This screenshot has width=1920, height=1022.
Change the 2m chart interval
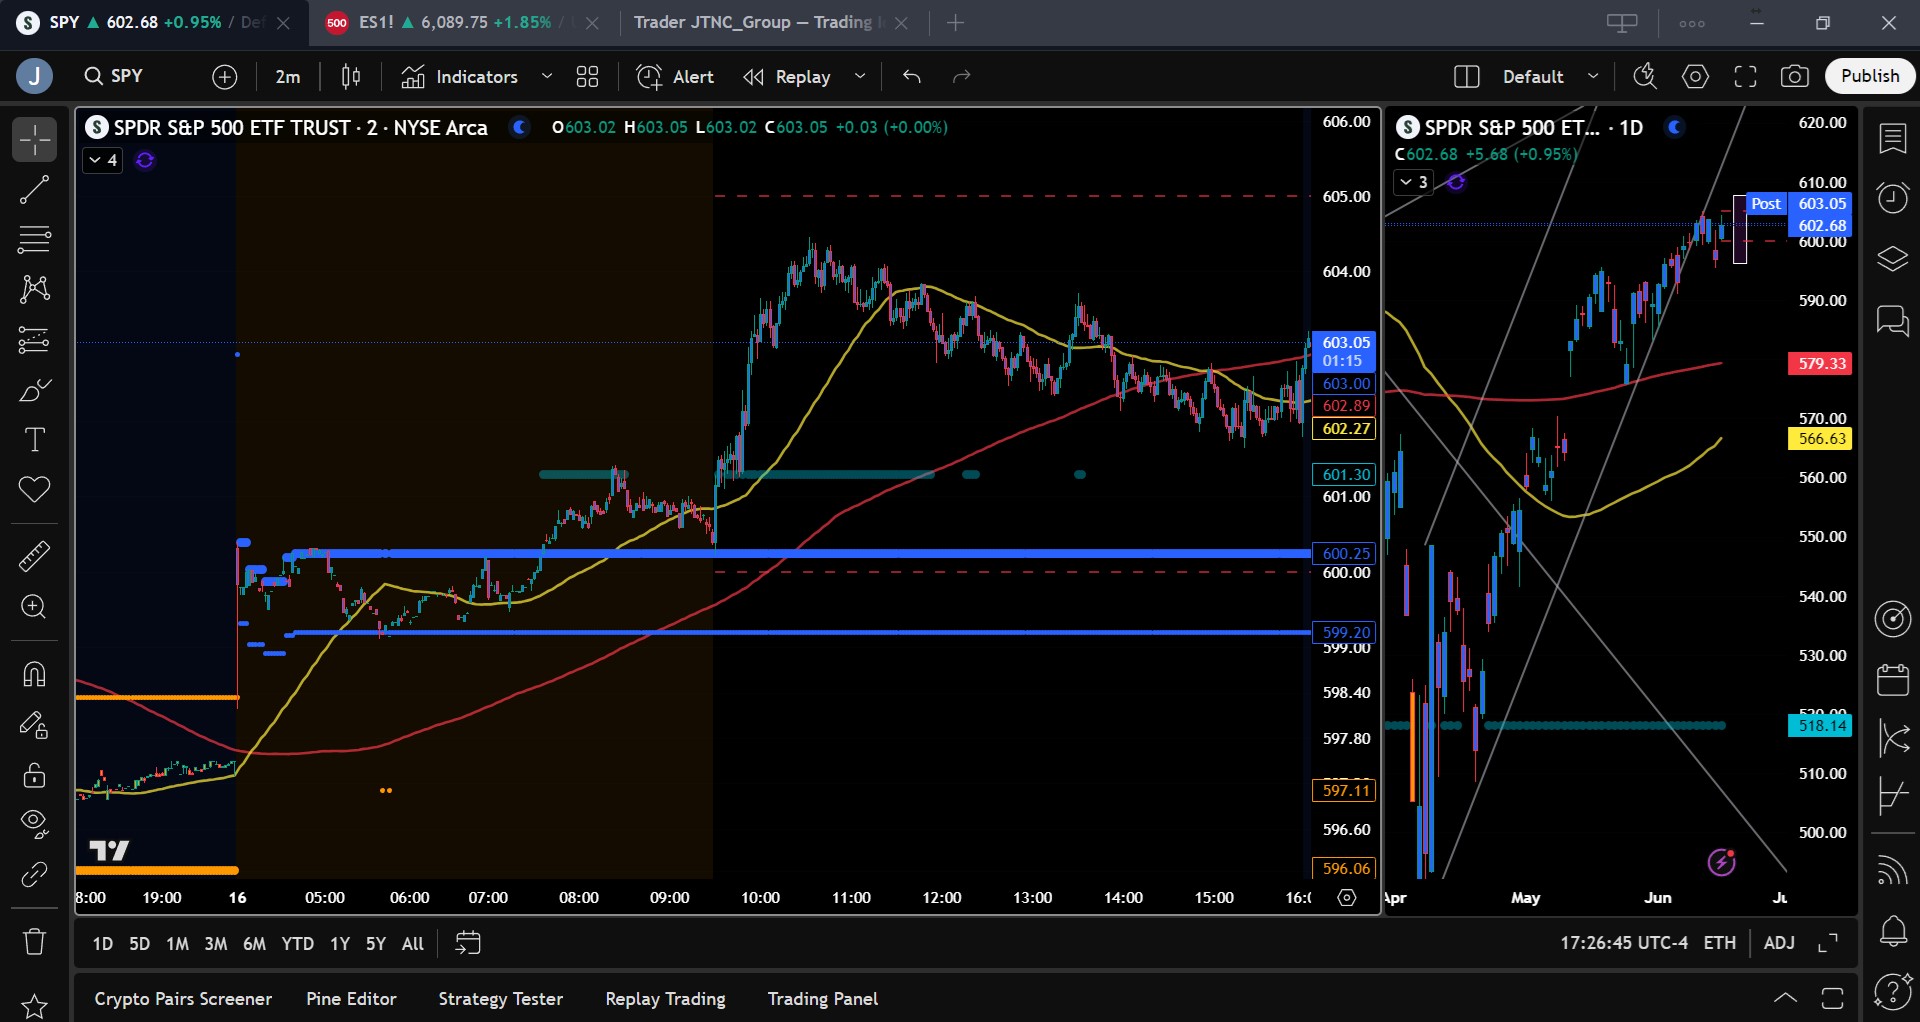(x=288, y=76)
